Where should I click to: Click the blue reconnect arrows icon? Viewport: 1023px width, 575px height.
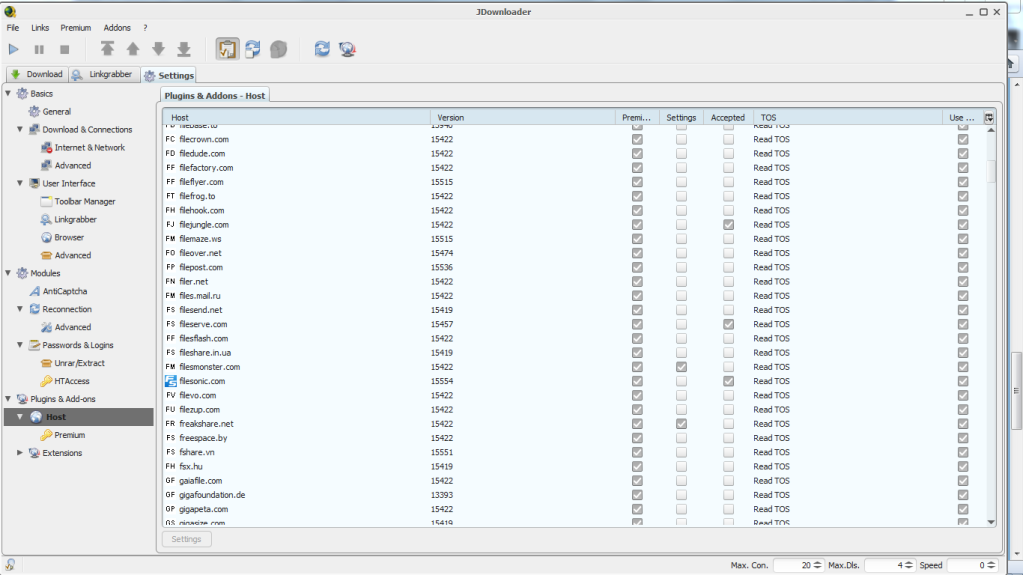tap(322, 49)
